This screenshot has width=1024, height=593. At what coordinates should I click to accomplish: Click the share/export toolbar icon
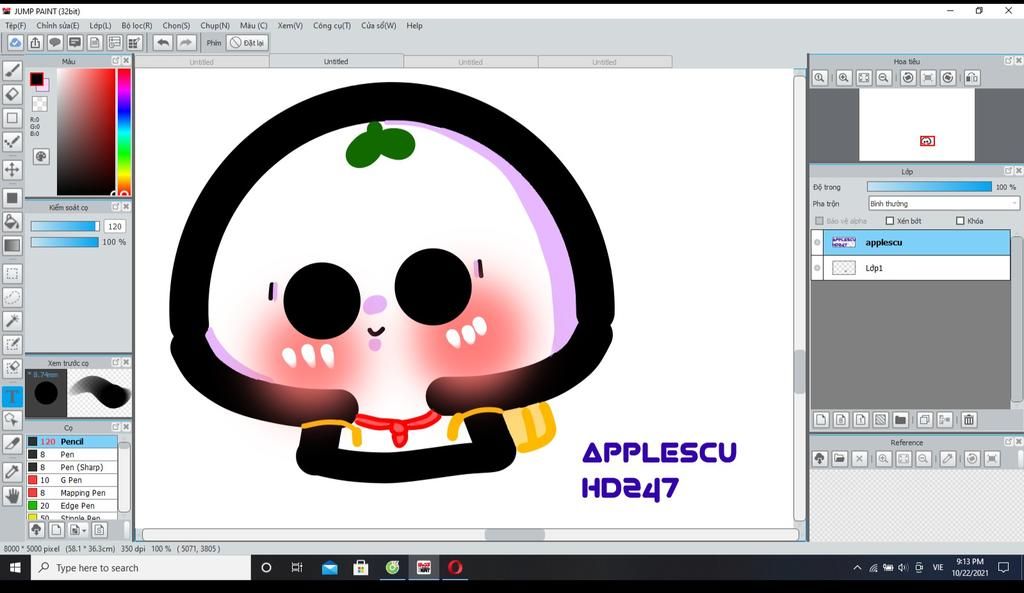point(35,43)
